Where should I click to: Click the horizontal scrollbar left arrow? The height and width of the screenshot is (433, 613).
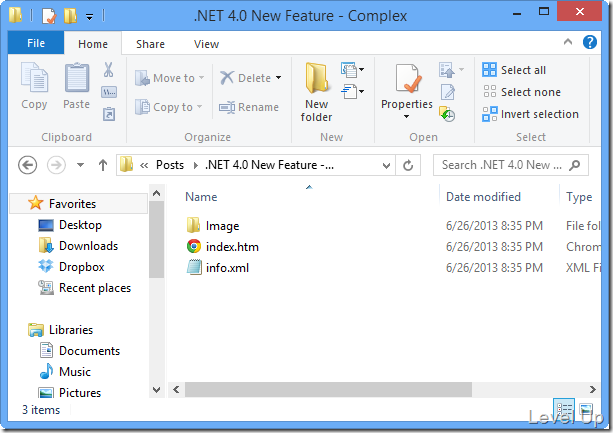tap(176, 390)
